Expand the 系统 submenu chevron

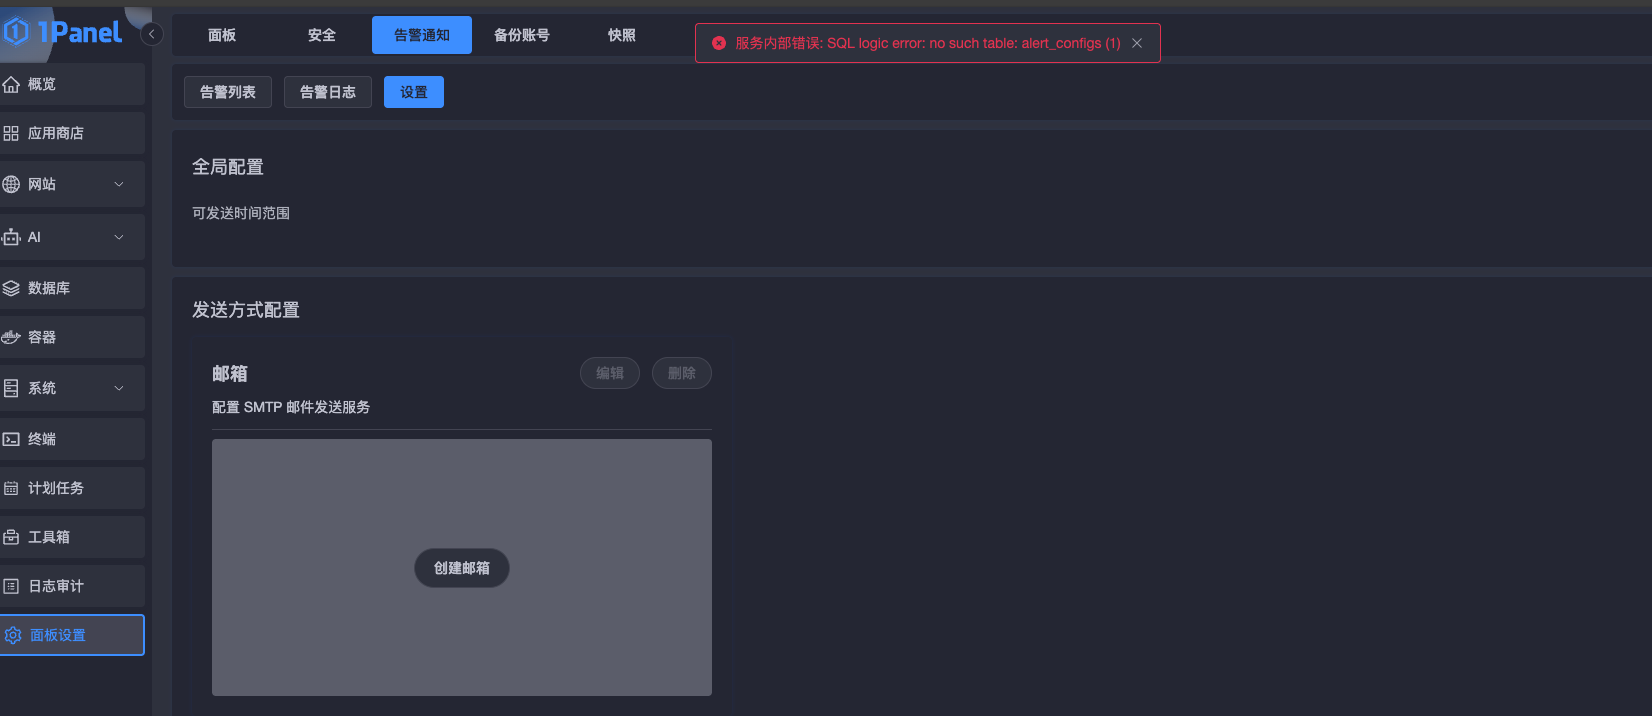pos(119,388)
